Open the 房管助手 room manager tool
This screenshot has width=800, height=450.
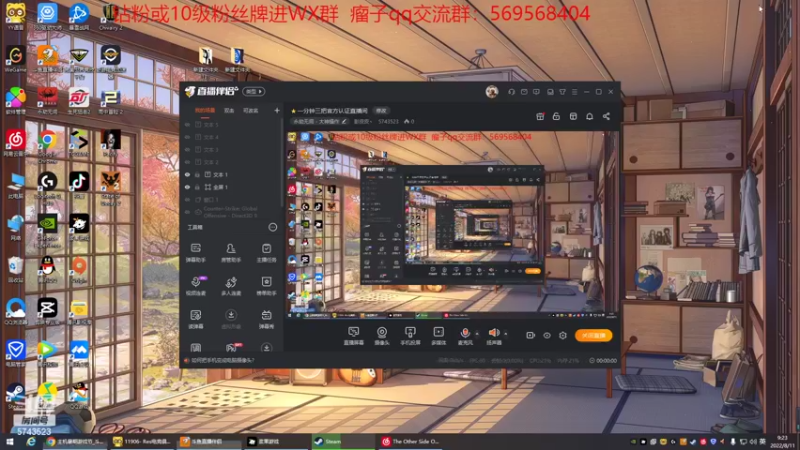[231, 253]
